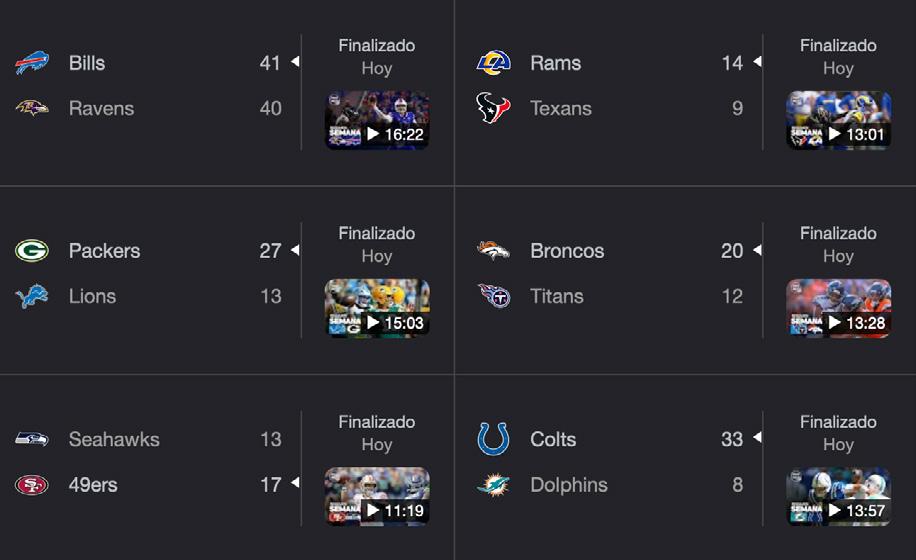Click the Packers team name
The height and width of the screenshot is (560, 916).
[105, 251]
